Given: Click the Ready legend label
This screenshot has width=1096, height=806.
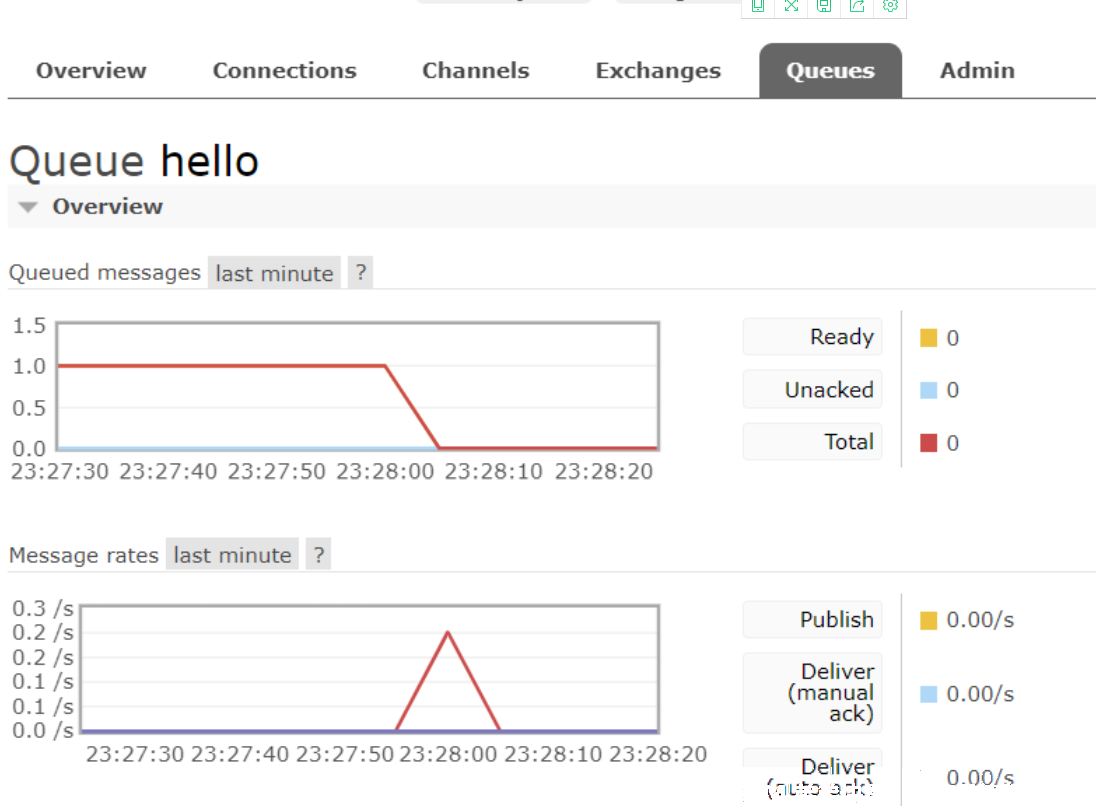Looking at the screenshot, I should point(812,336).
